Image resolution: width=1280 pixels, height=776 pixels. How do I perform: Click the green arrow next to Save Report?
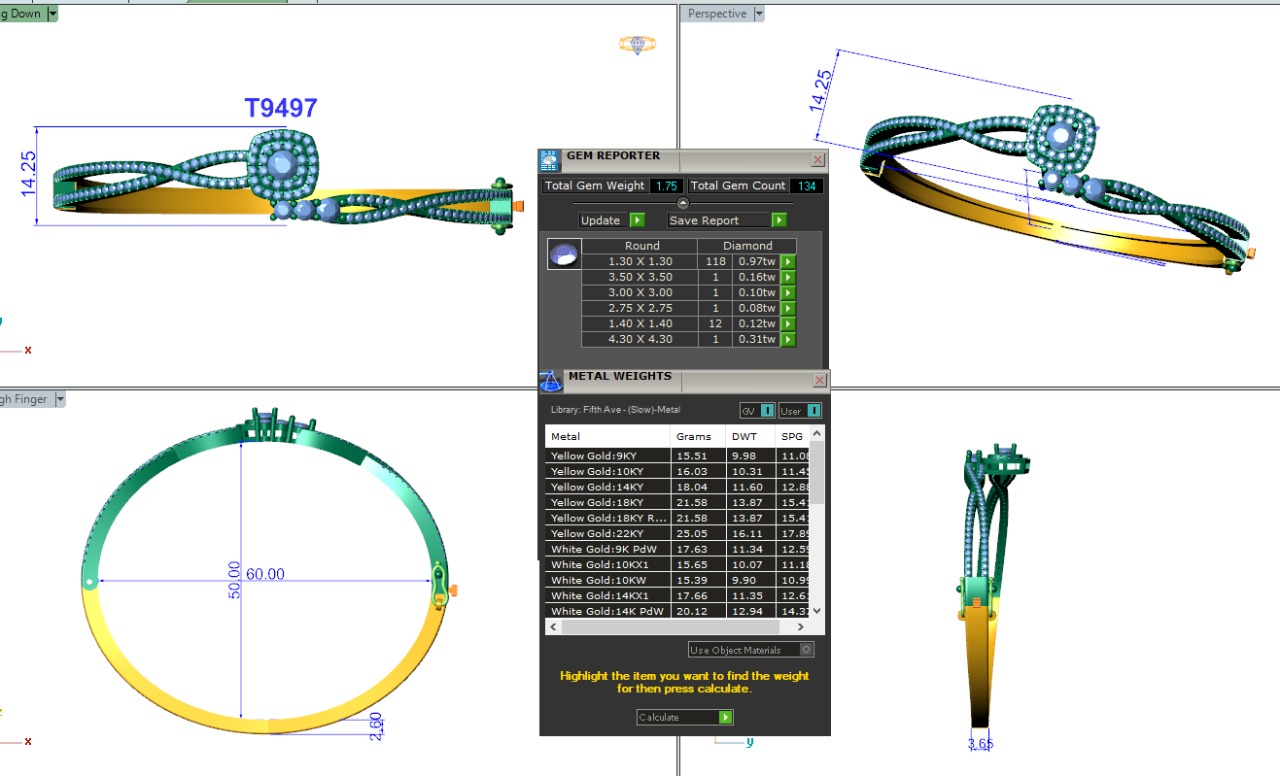click(x=779, y=220)
